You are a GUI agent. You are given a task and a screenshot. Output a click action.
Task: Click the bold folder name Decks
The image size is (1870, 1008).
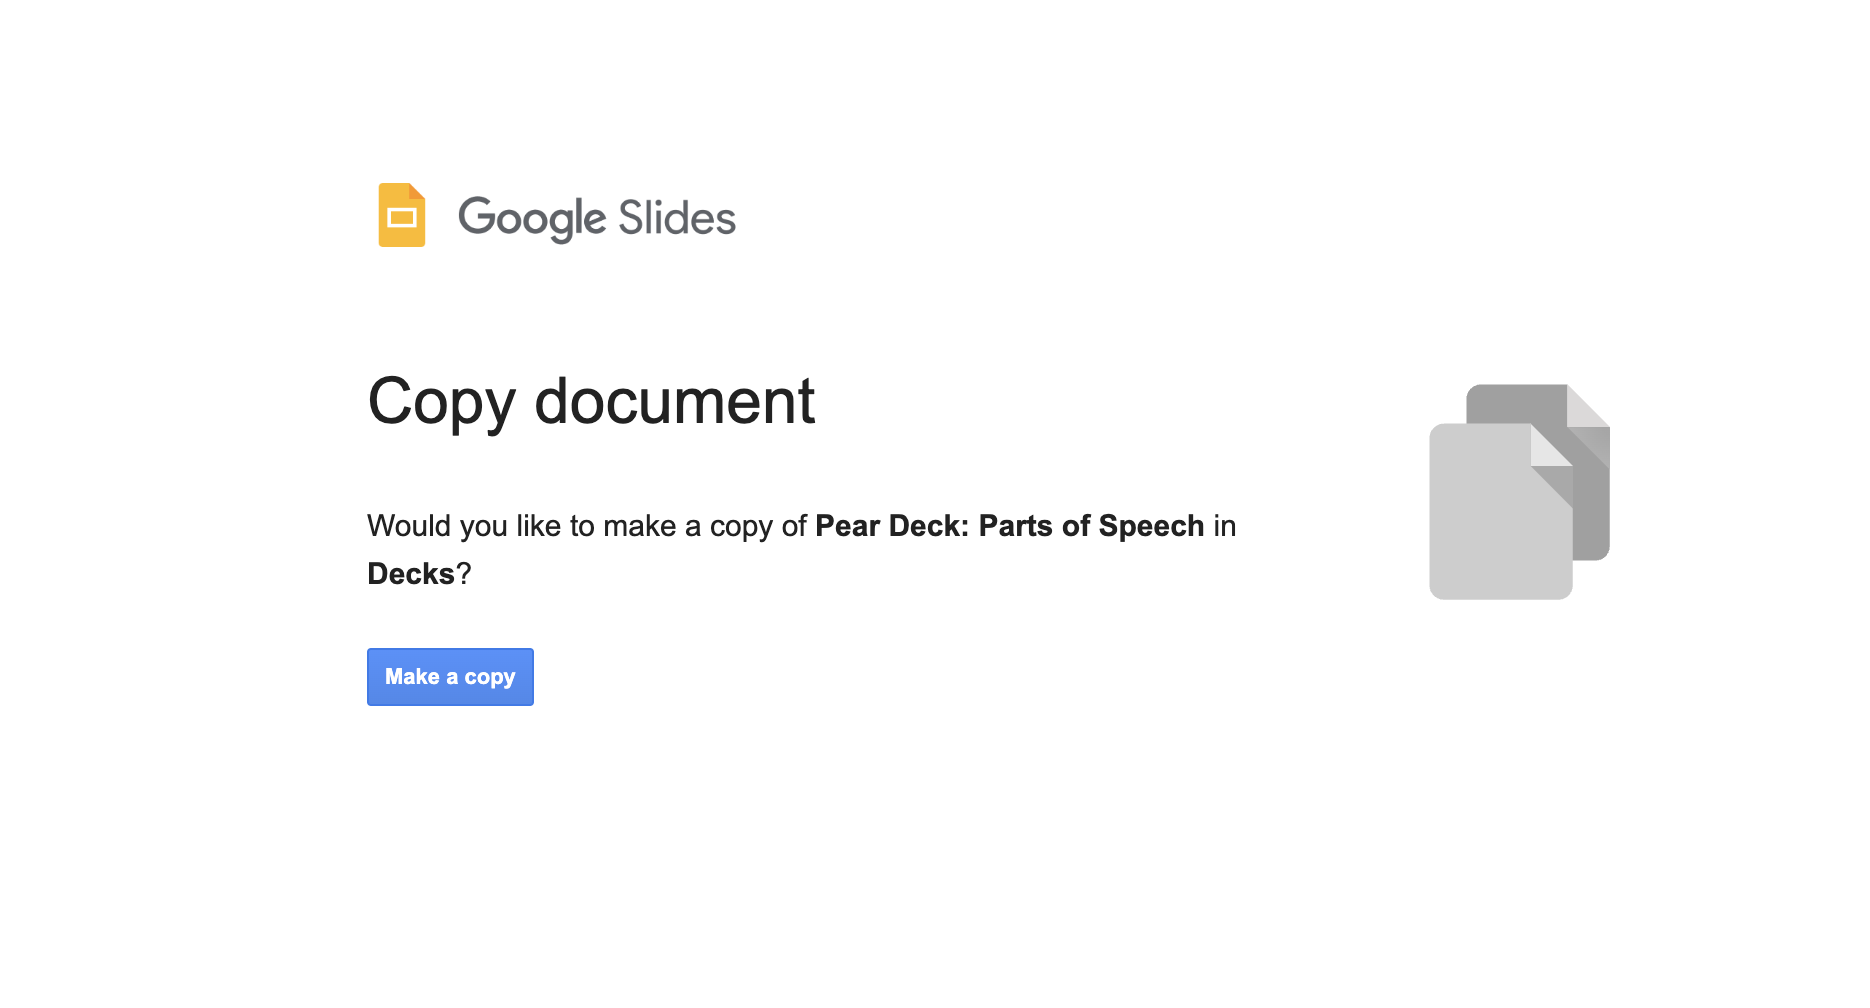pos(411,574)
